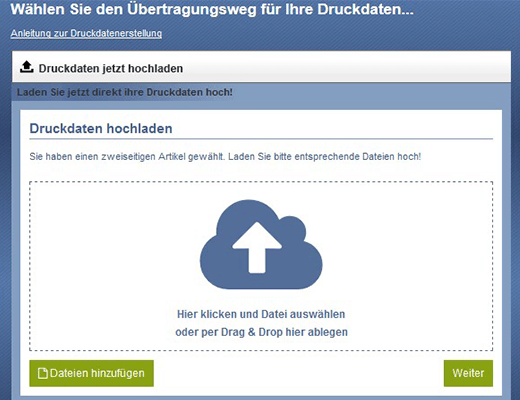Continue with the Weiter button

468,373
